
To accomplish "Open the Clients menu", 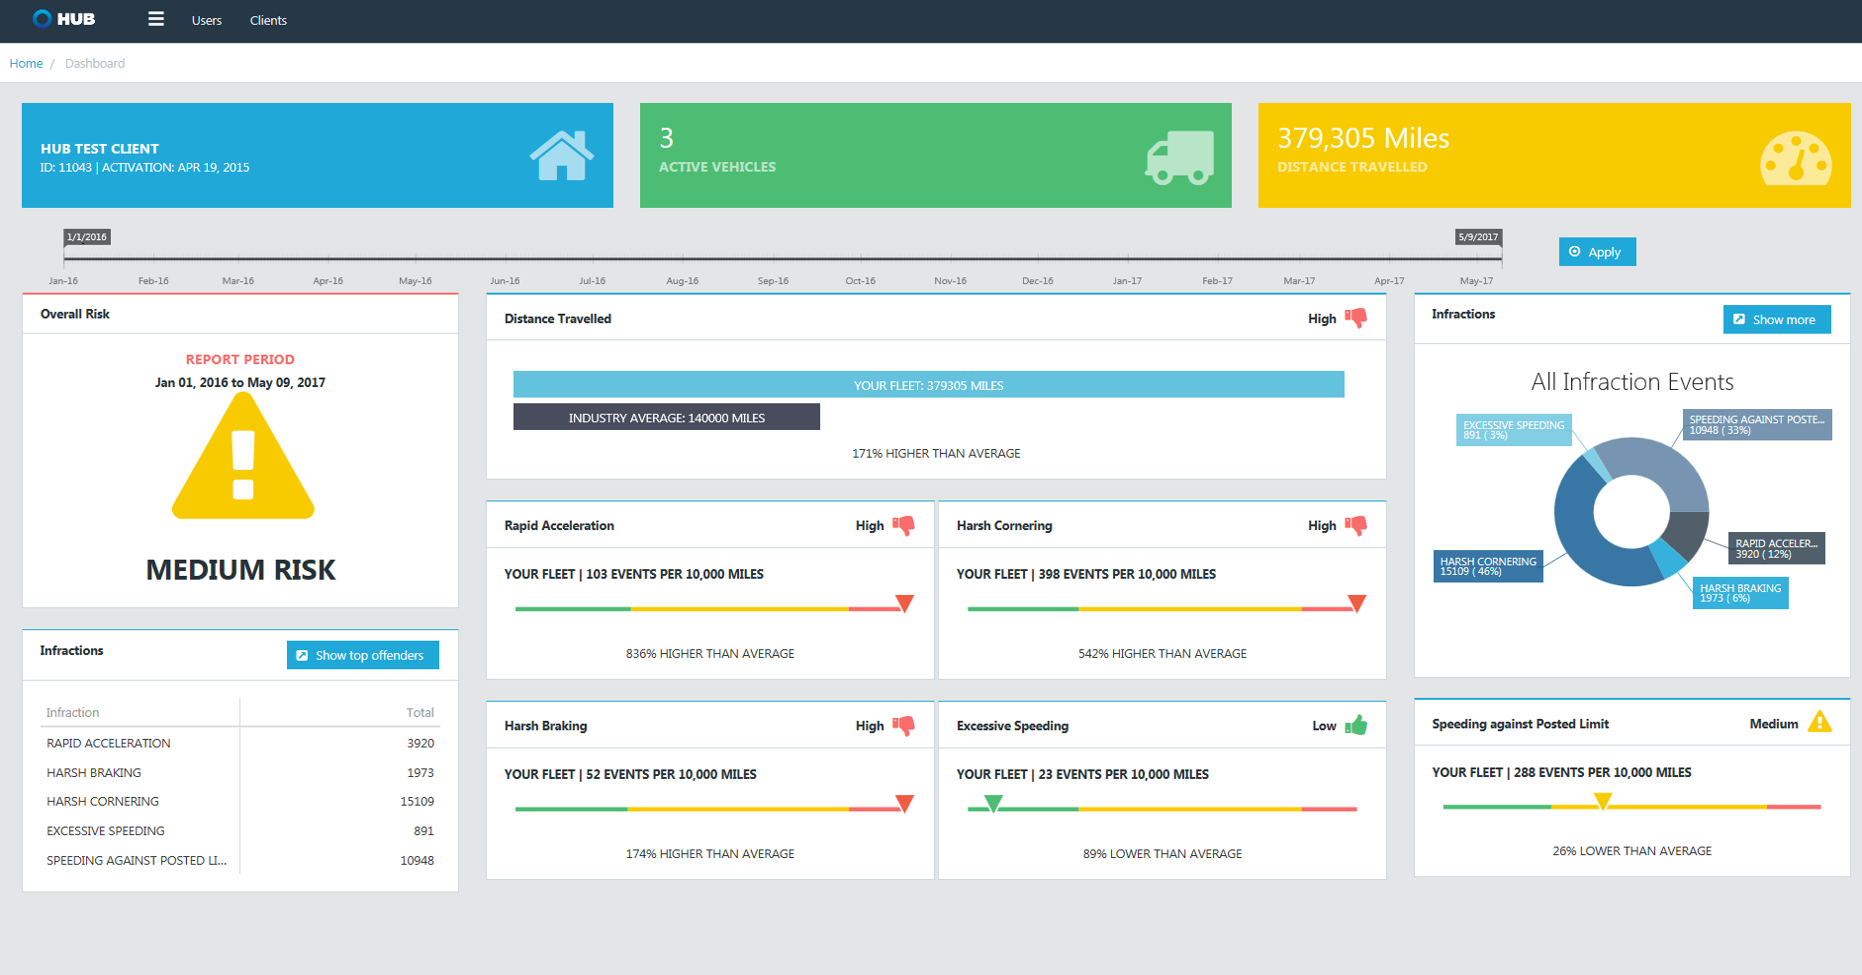I will [268, 20].
